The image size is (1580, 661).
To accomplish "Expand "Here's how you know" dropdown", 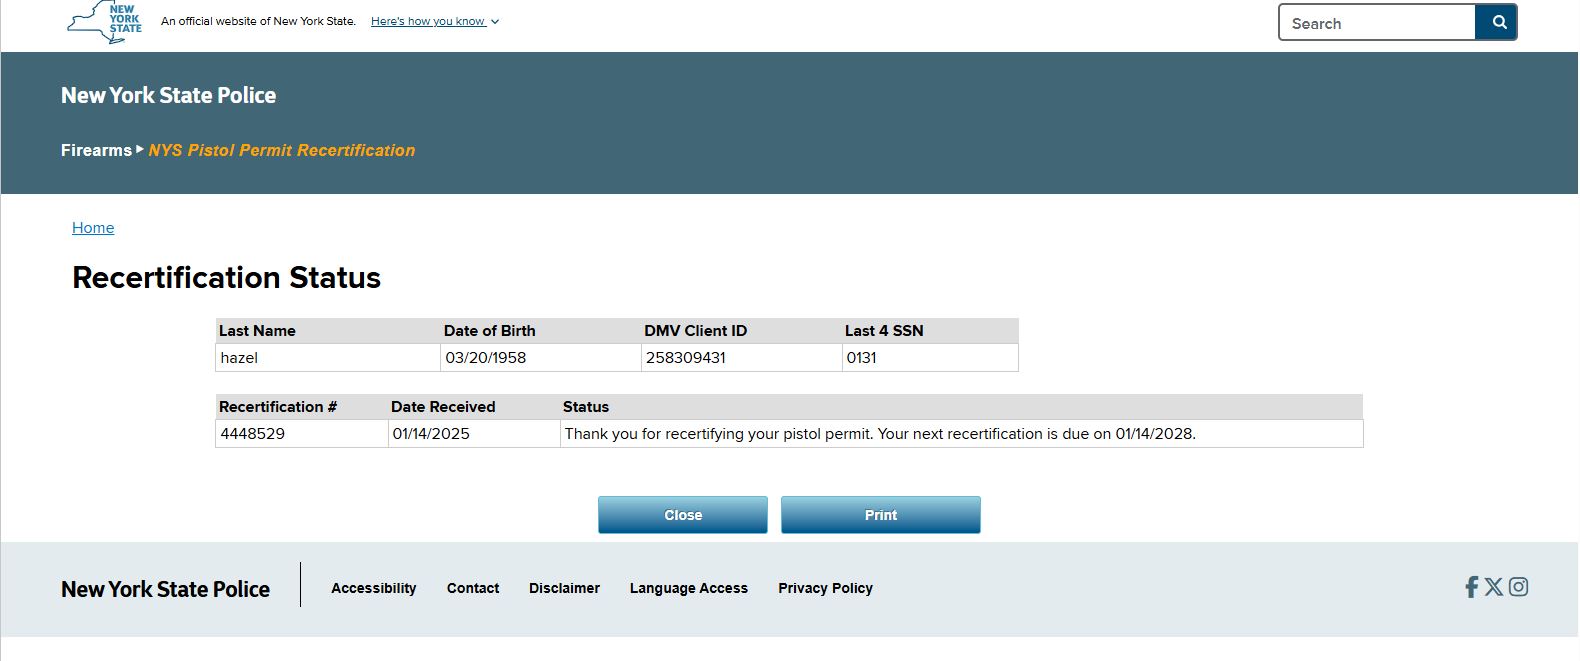I will (434, 21).
